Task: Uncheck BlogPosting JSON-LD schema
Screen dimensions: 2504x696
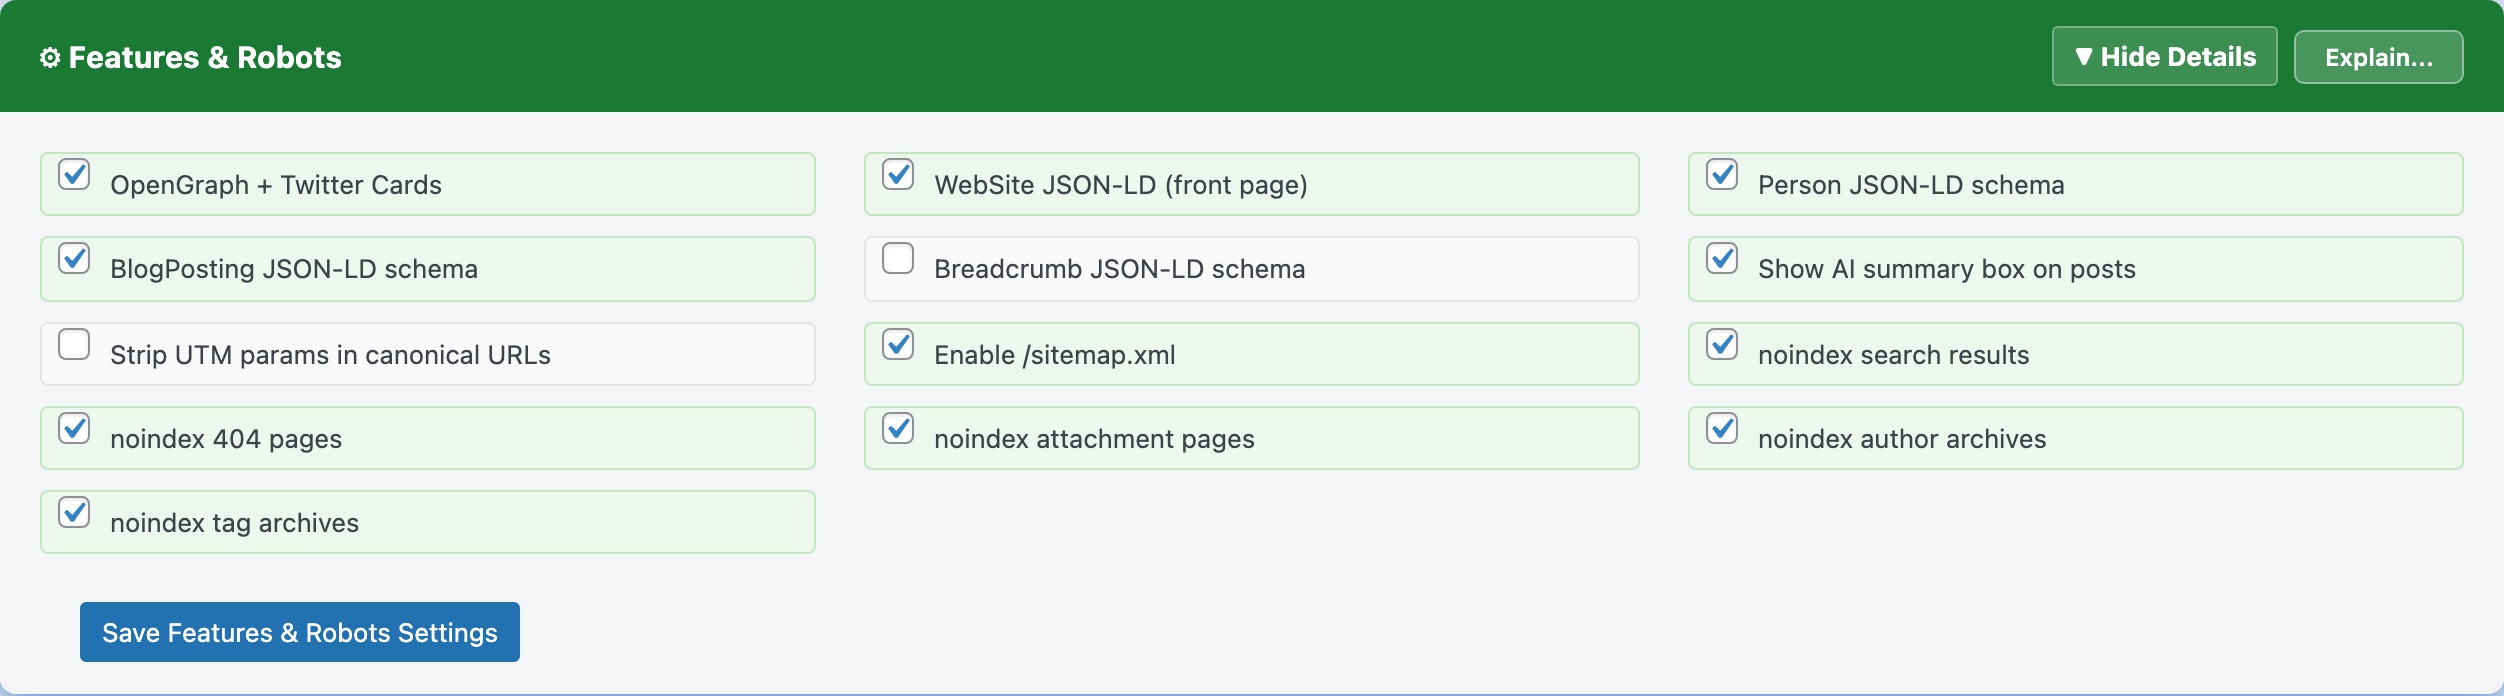Action: click(74, 258)
